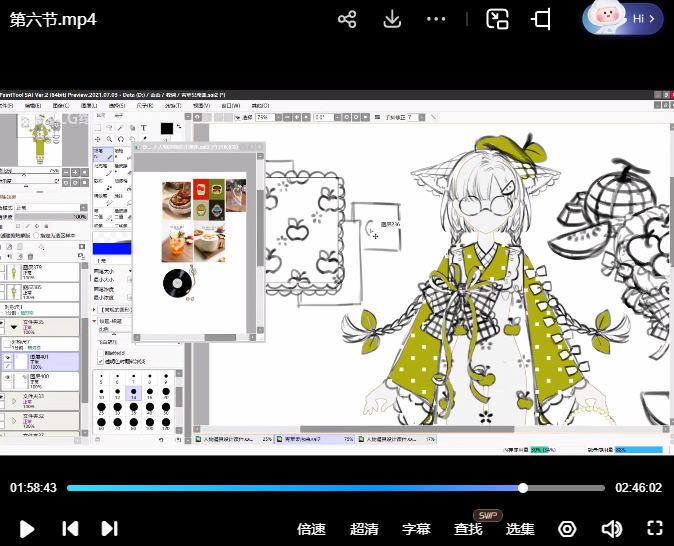Mute audio with the speaker icon
This screenshot has height=546, width=674.
pos(611,529)
